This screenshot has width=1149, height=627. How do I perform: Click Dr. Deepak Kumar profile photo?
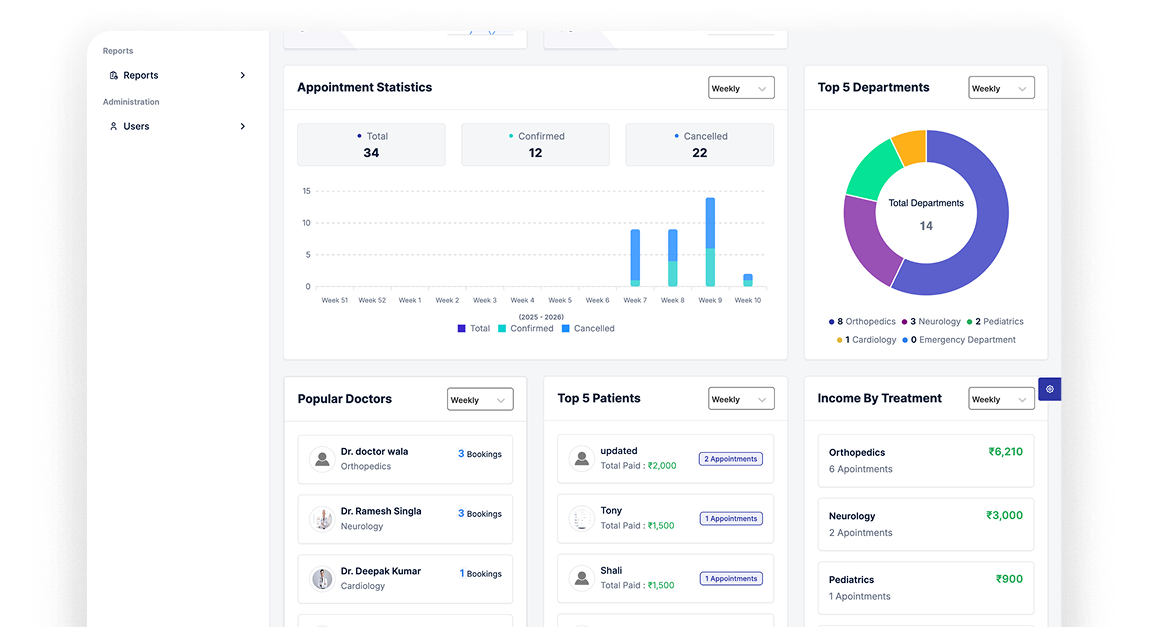coord(322,579)
